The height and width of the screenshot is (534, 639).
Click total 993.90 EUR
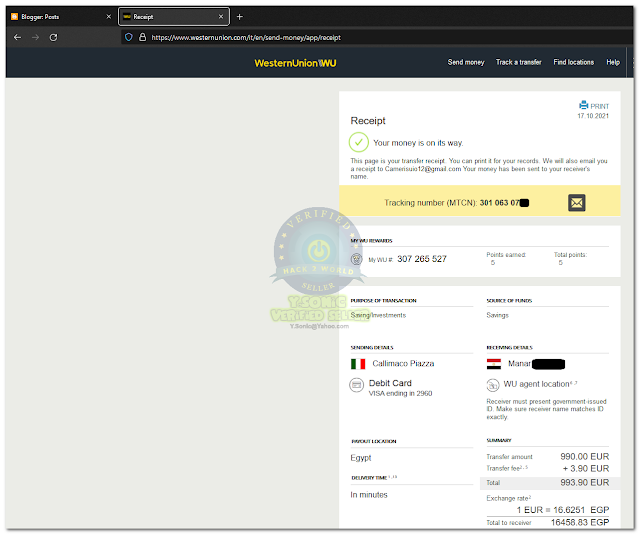584,483
